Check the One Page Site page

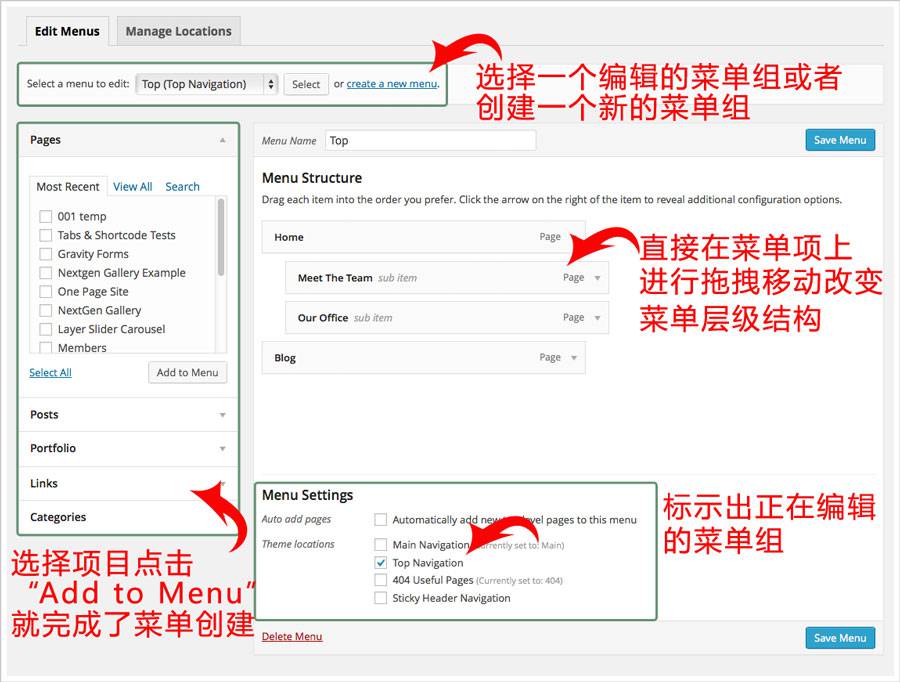[x=45, y=291]
